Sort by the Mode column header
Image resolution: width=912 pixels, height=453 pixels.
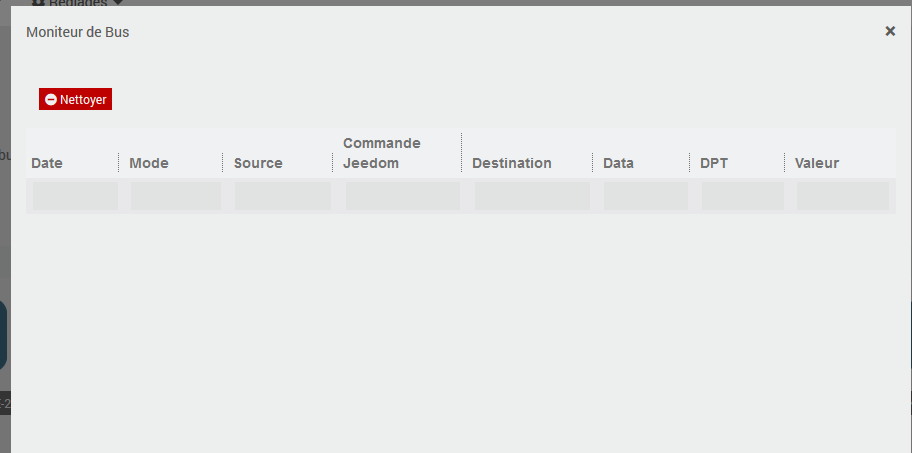coord(149,163)
